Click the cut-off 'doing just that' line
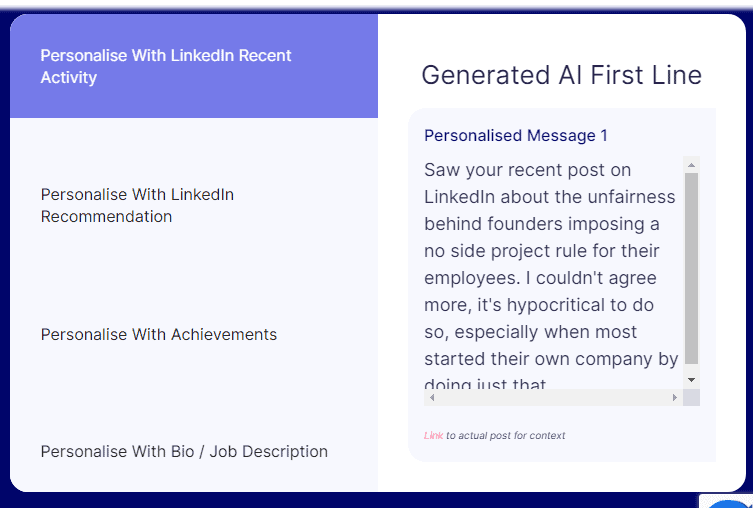Viewport: 753px width, 508px height. (485, 383)
